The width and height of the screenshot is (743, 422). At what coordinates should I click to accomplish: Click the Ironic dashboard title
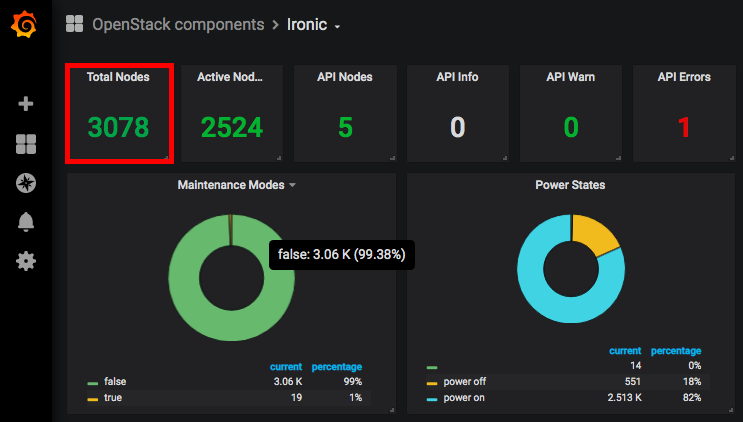(x=307, y=24)
